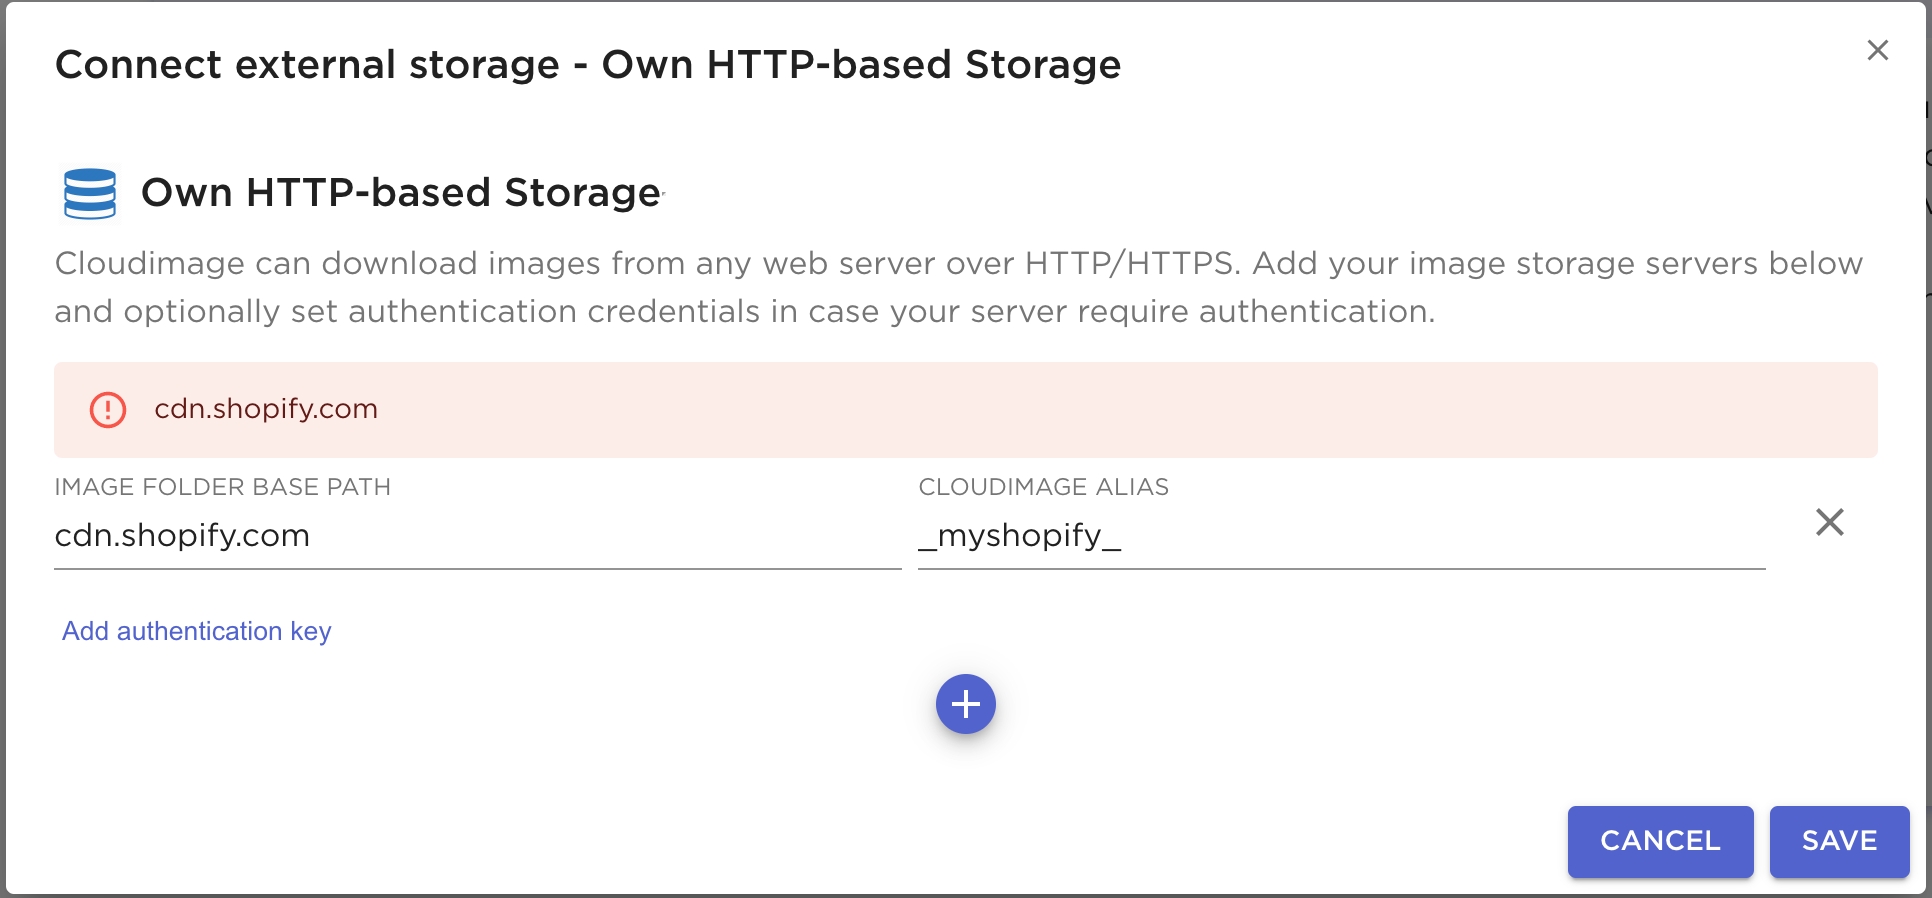Viewport: 1932px width, 898px height.
Task: Click the pink error banner's empty area
Action: click(x=1100, y=410)
